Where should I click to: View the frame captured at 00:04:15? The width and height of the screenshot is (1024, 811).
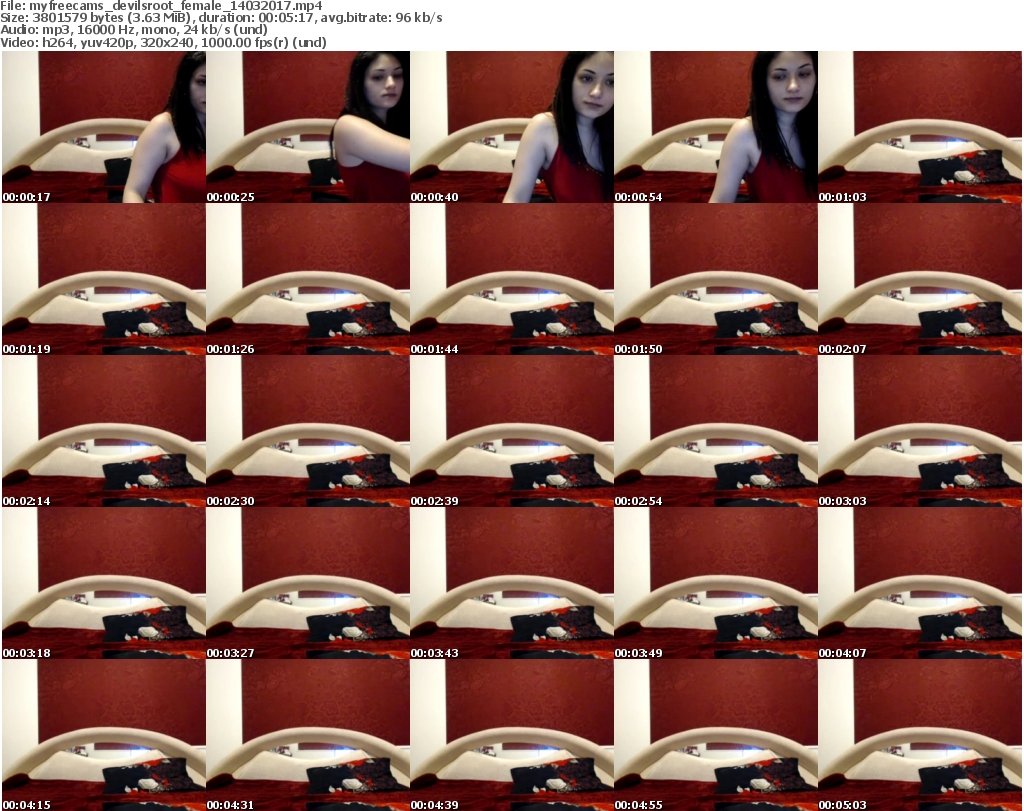(104, 735)
